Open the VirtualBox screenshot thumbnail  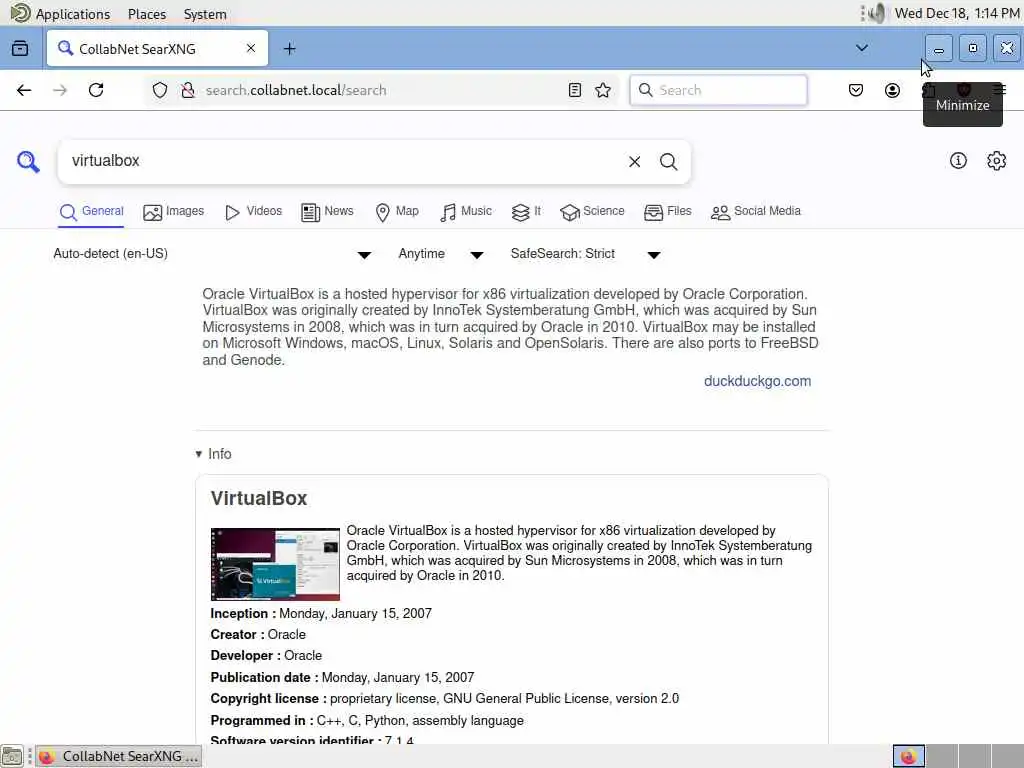coord(275,564)
